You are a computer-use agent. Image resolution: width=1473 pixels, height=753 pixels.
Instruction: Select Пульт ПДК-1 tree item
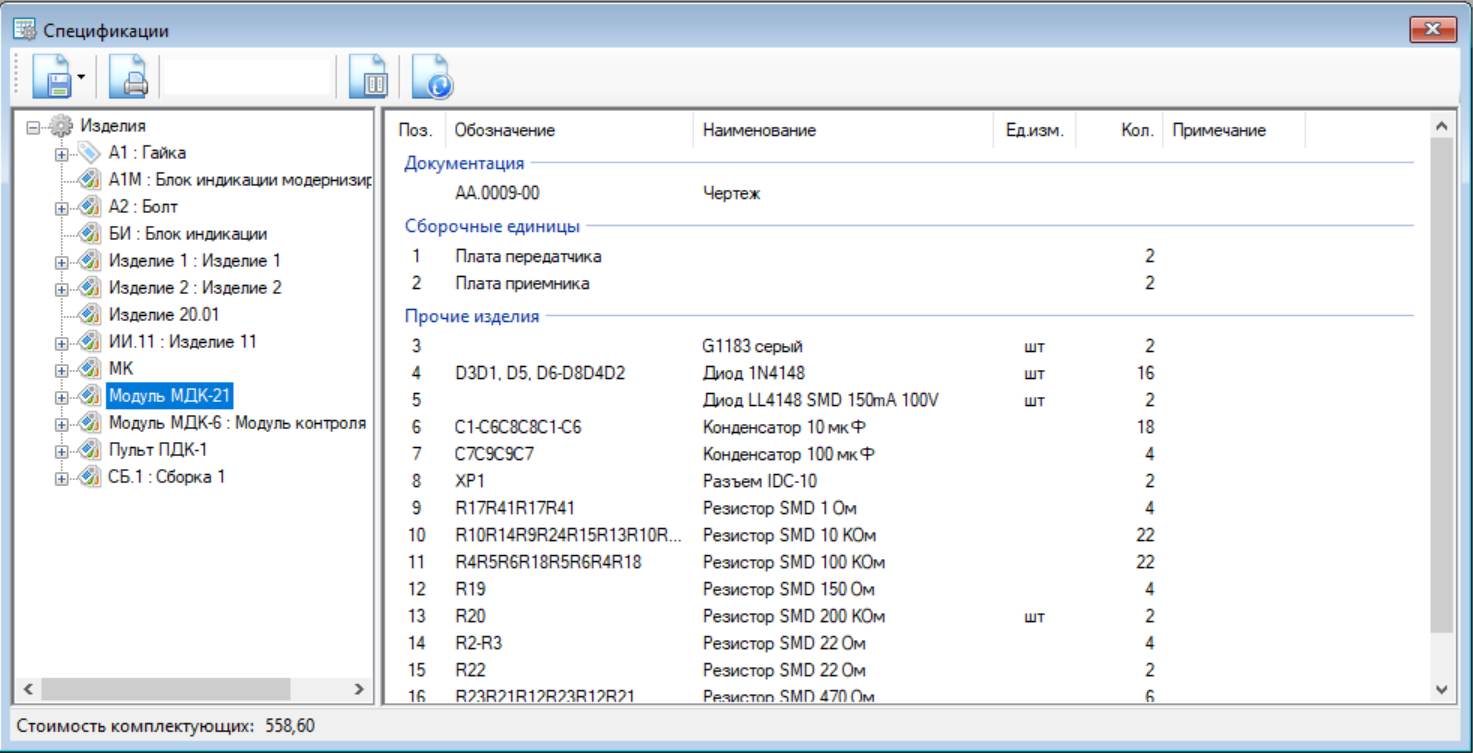[158, 450]
